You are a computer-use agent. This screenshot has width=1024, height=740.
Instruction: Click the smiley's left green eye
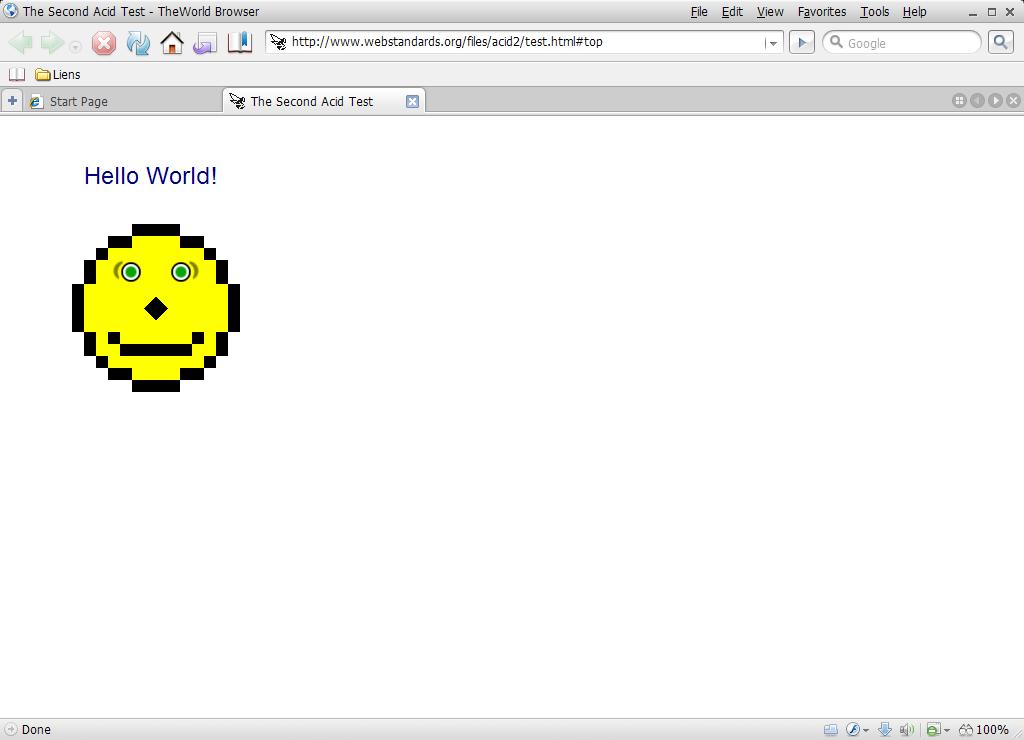[x=131, y=272]
